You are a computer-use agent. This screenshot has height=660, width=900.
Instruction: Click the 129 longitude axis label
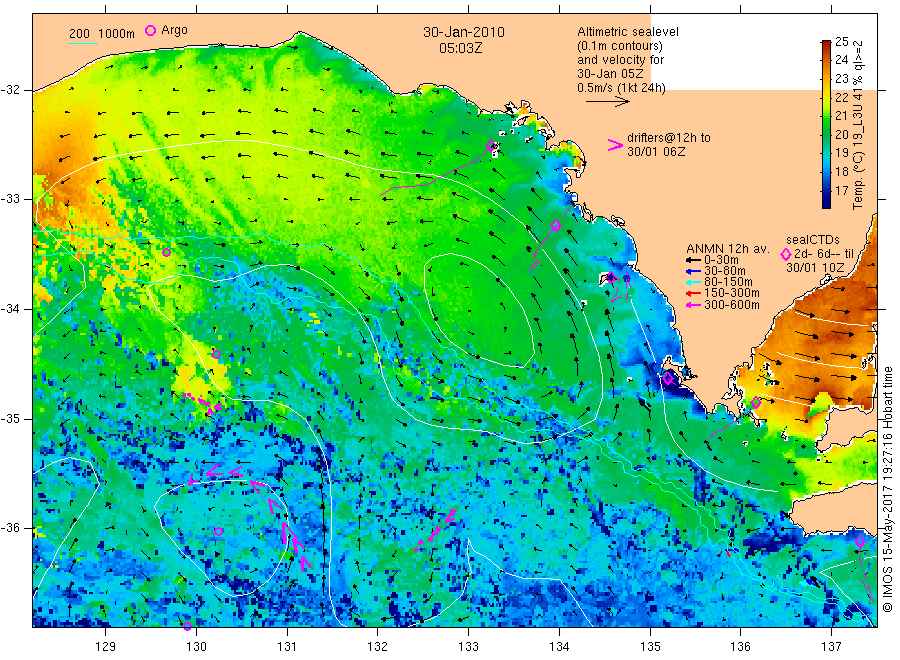coord(105,647)
